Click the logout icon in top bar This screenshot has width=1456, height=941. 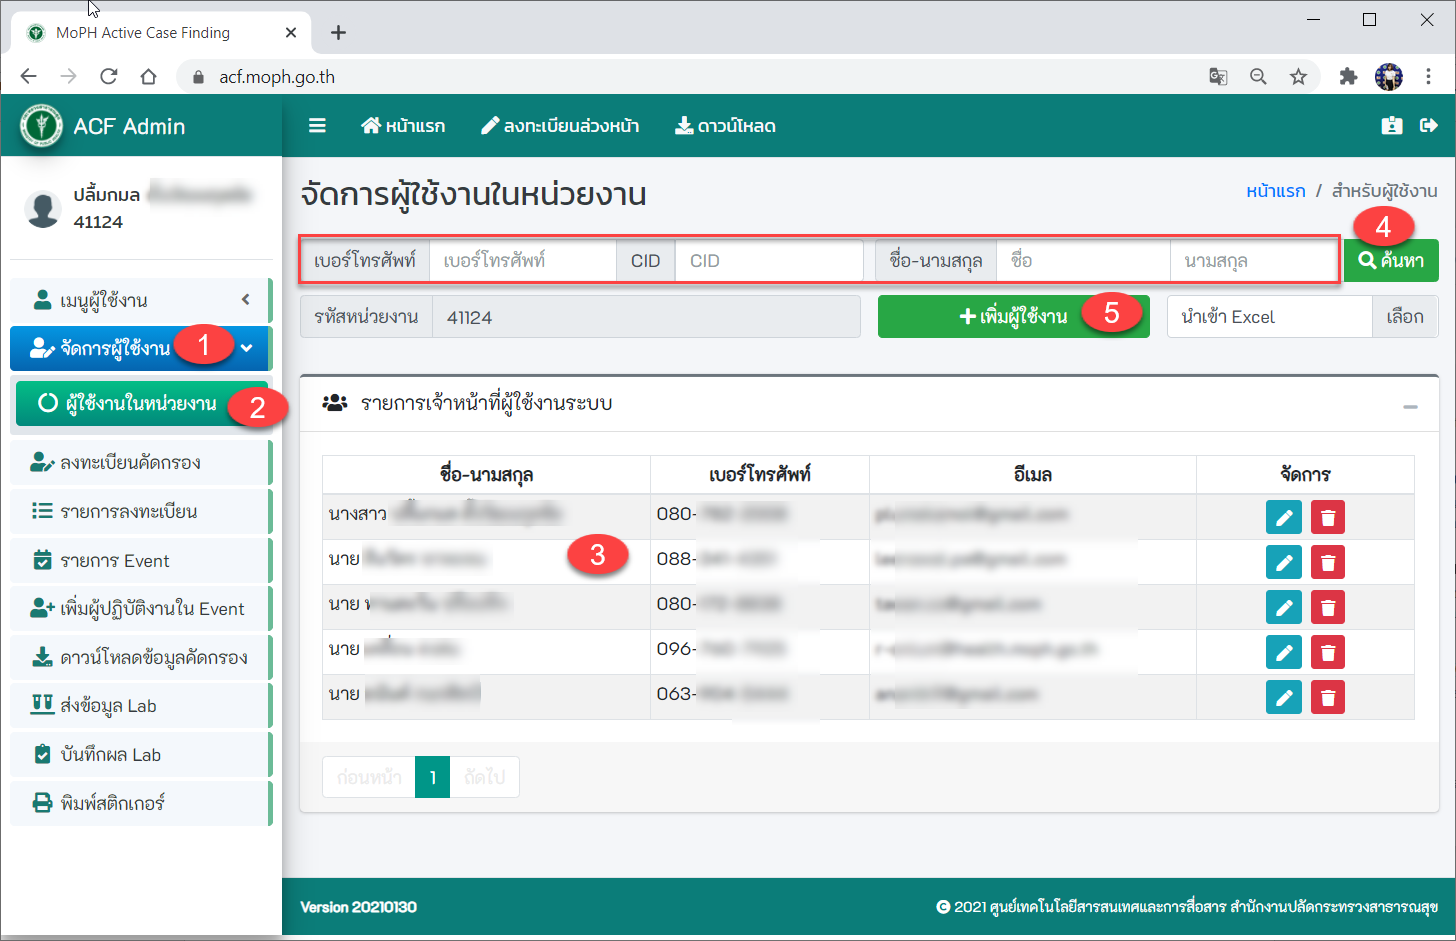click(1428, 125)
